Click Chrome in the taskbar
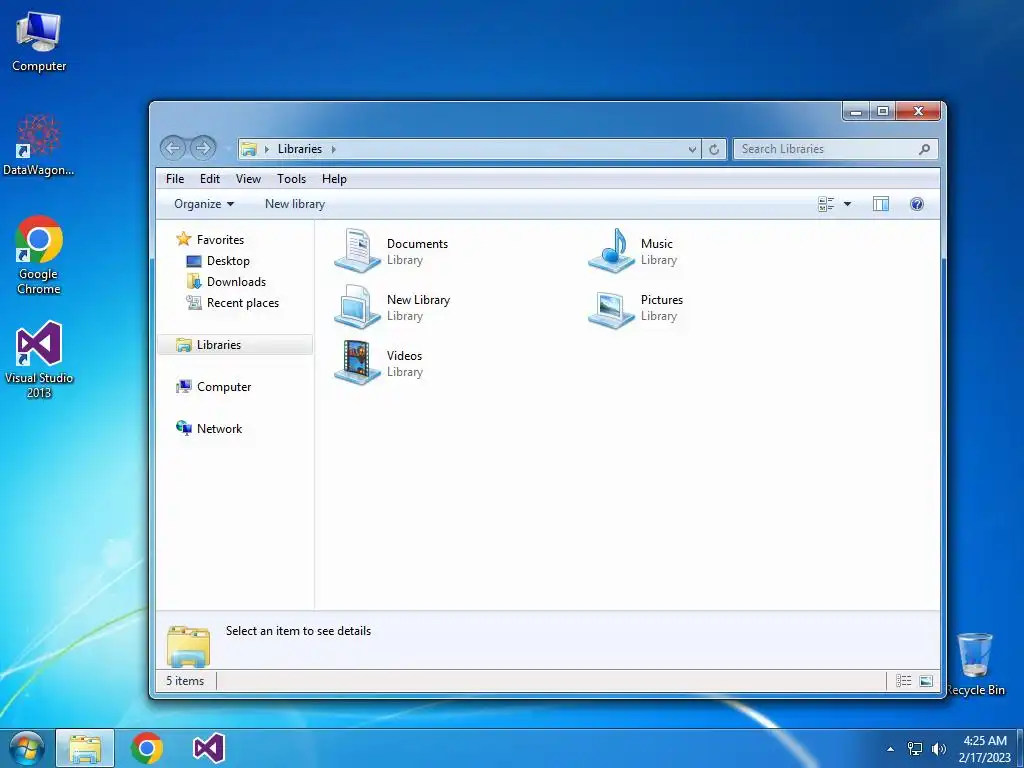 click(146, 748)
